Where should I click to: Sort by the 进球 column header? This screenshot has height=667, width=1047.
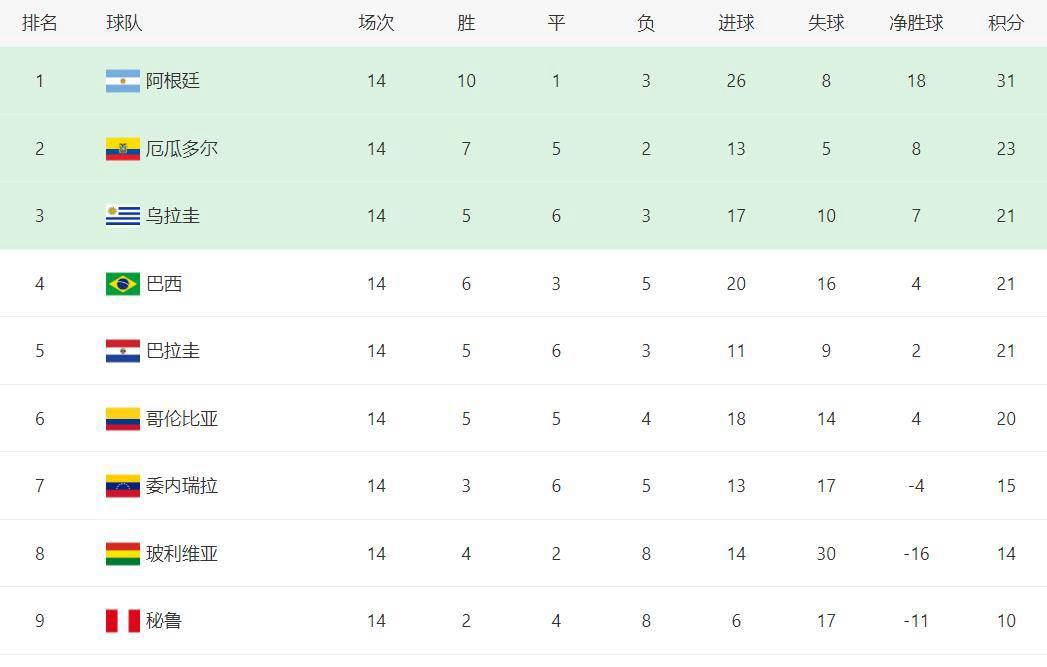pos(736,23)
